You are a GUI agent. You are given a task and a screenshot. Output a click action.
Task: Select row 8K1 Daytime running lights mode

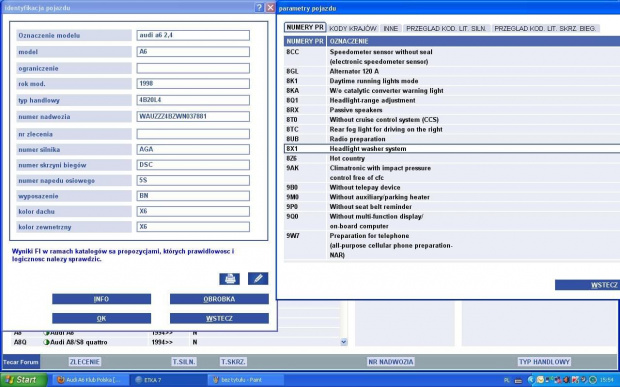point(452,81)
